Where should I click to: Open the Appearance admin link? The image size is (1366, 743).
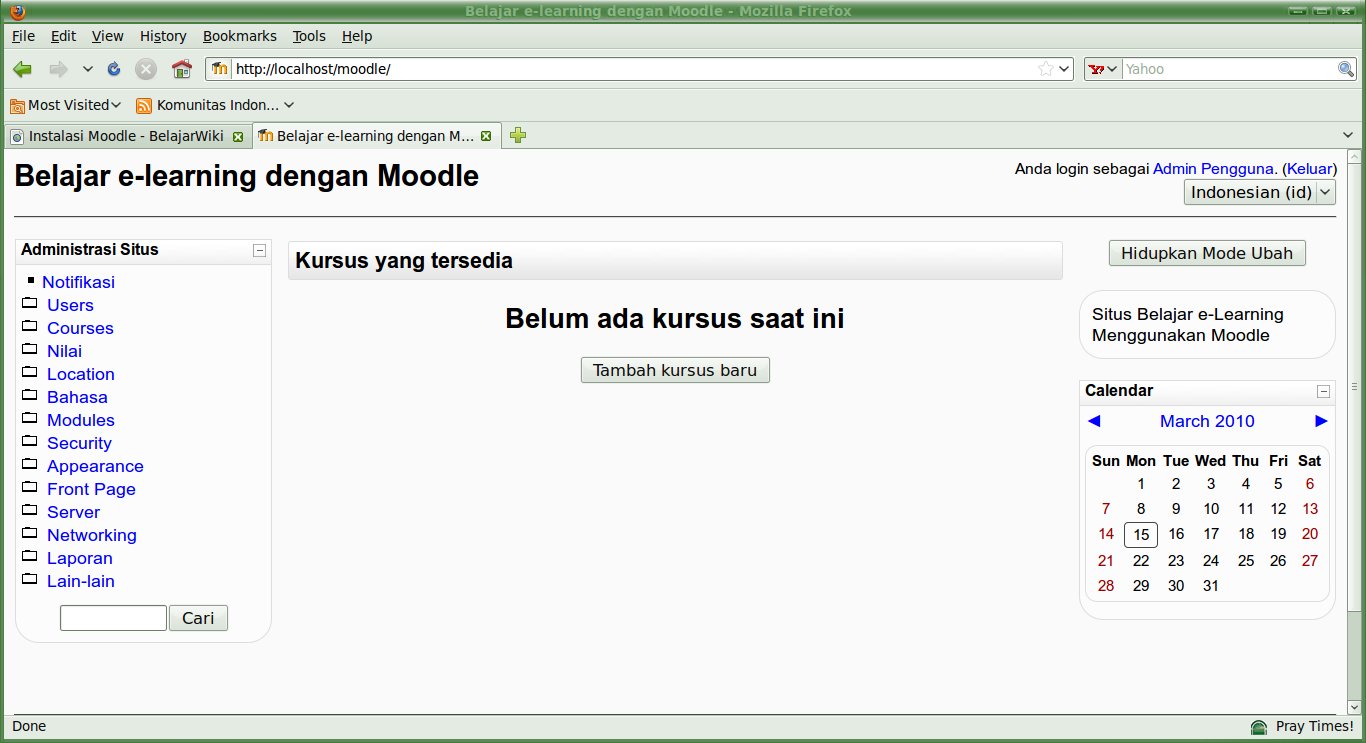point(95,466)
